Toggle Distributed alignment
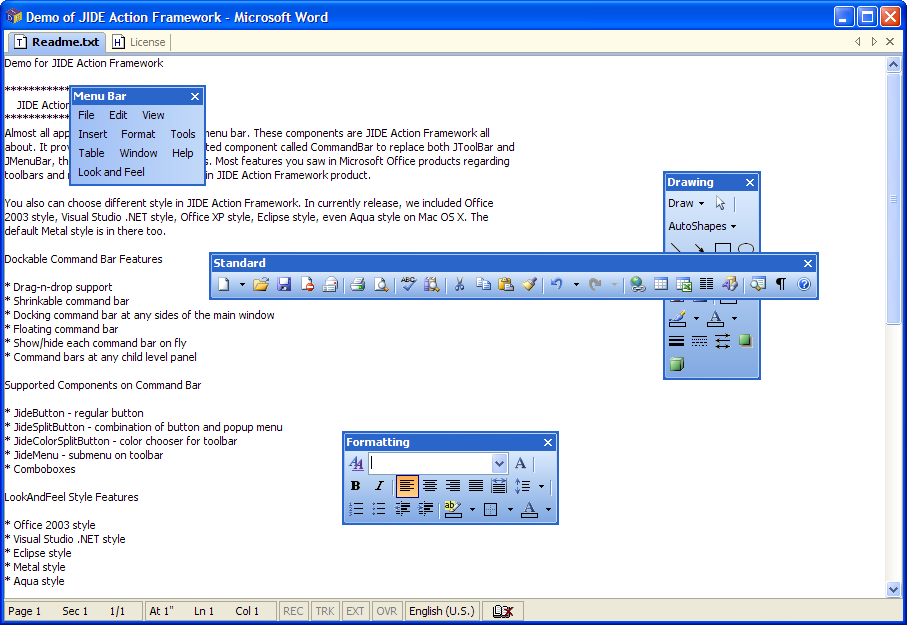Viewport: 907px width, 625px height. (x=499, y=486)
